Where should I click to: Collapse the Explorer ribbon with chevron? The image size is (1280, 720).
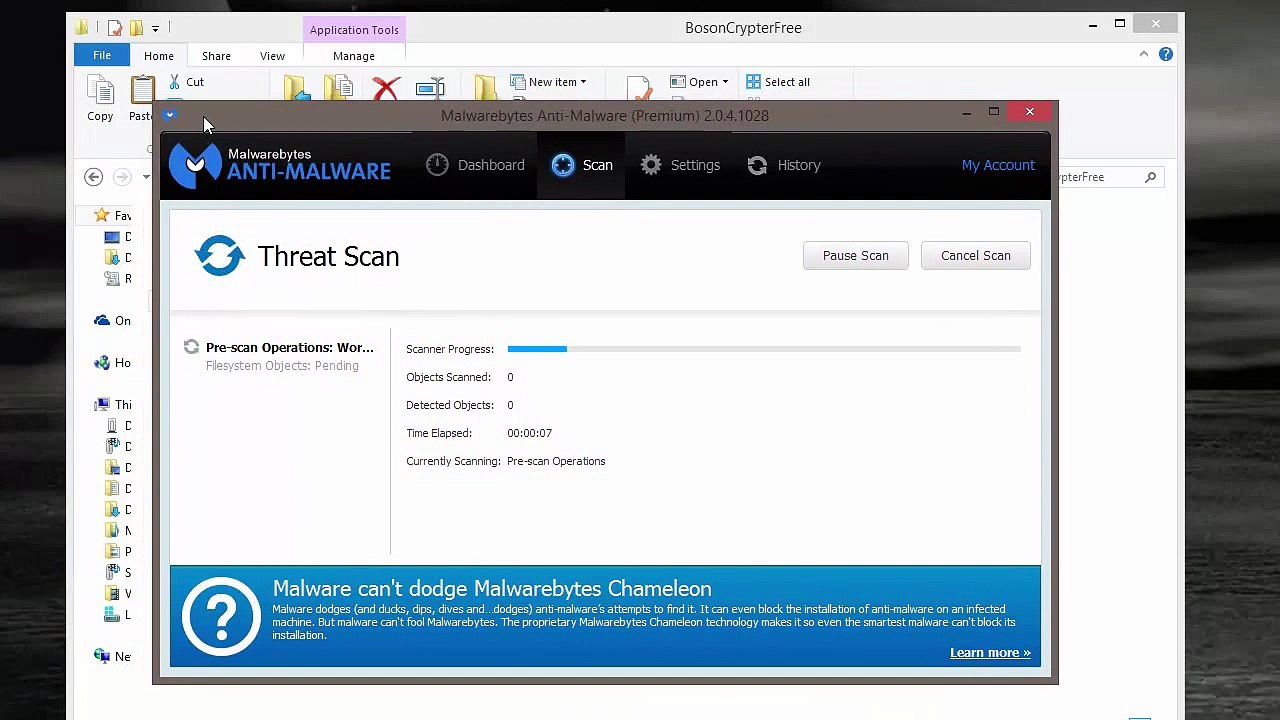pos(1144,54)
